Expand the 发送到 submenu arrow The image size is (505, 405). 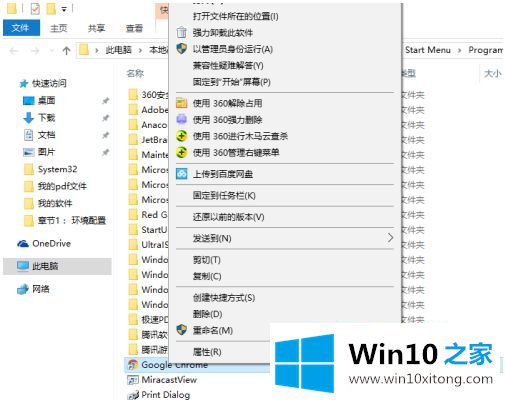(x=390, y=238)
